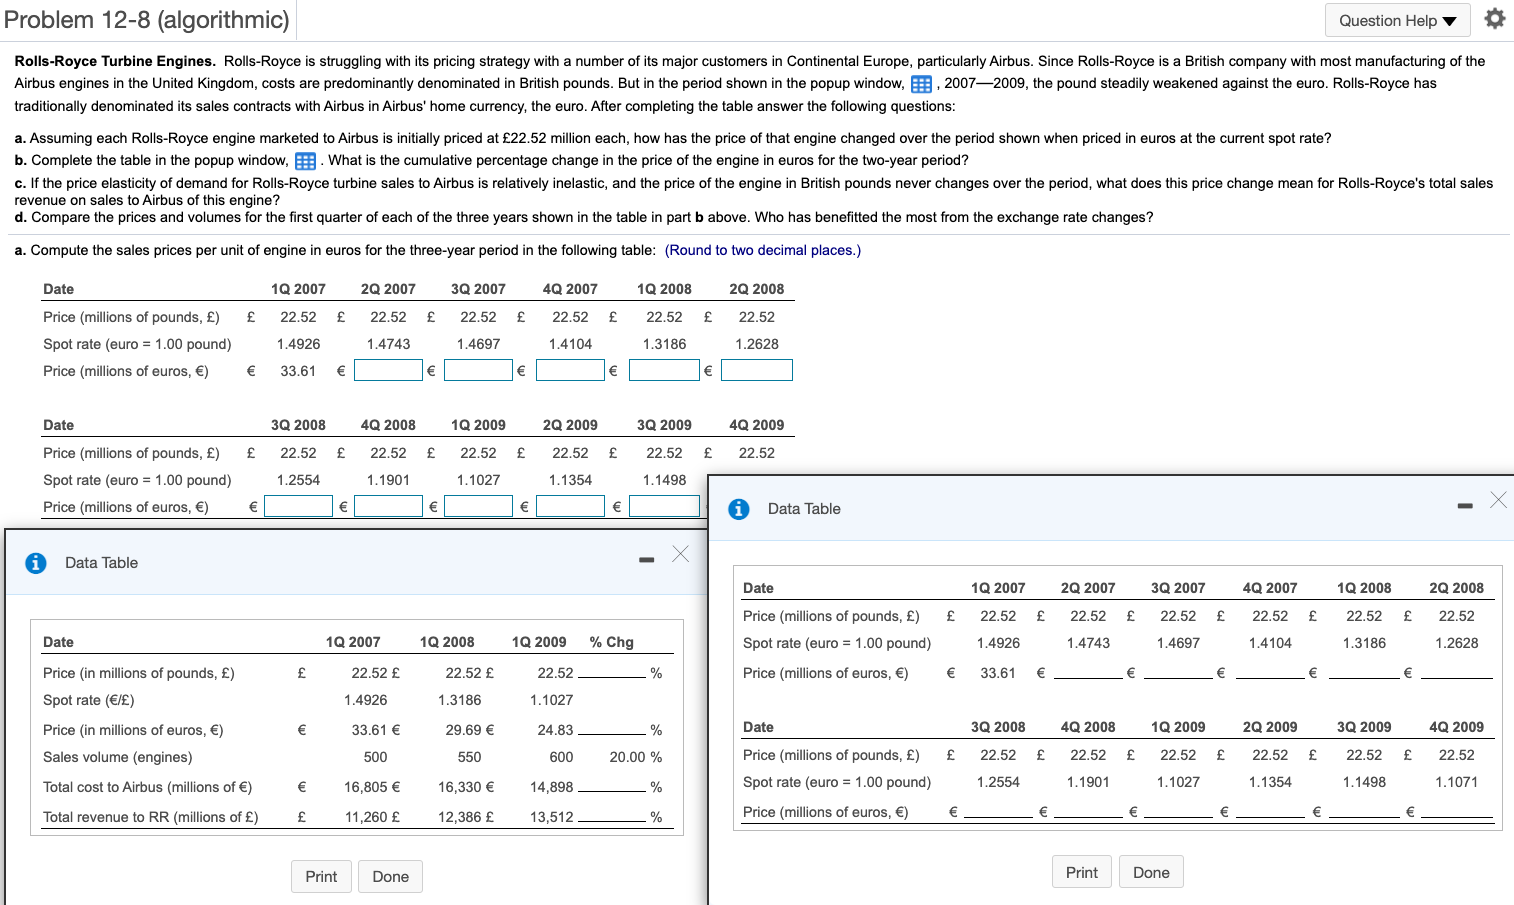Focus the euro price field for 3Q 2009
The height and width of the screenshot is (905, 1514).
pos(664,506)
